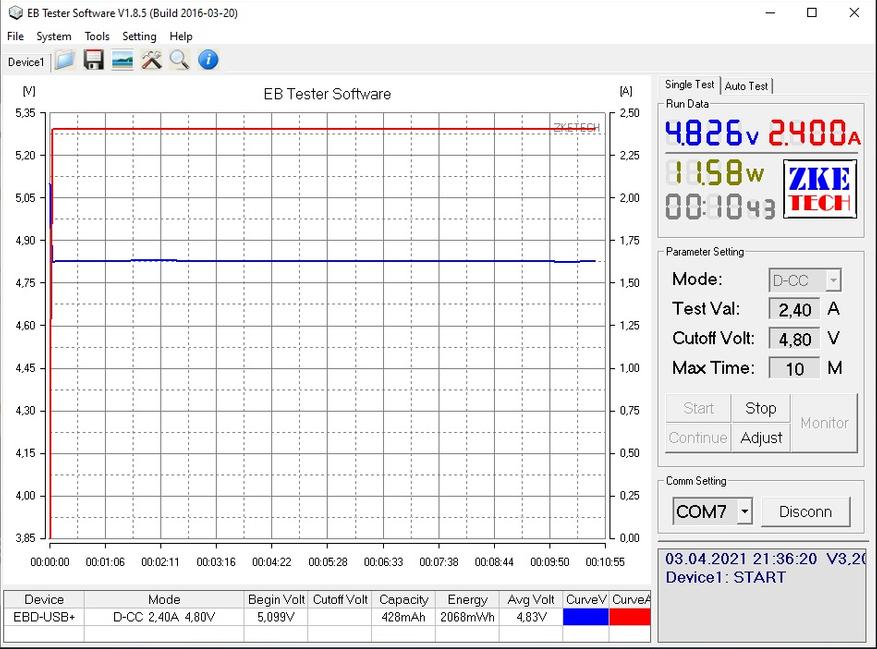877x649 pixels.
Task: Open file with the folder toolbar icon
Action: click(x=65, y=60)
